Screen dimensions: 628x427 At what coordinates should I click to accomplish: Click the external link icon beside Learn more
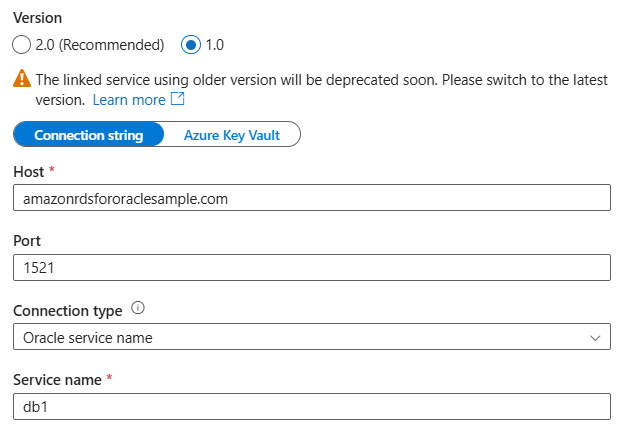[x=178, y=100]
